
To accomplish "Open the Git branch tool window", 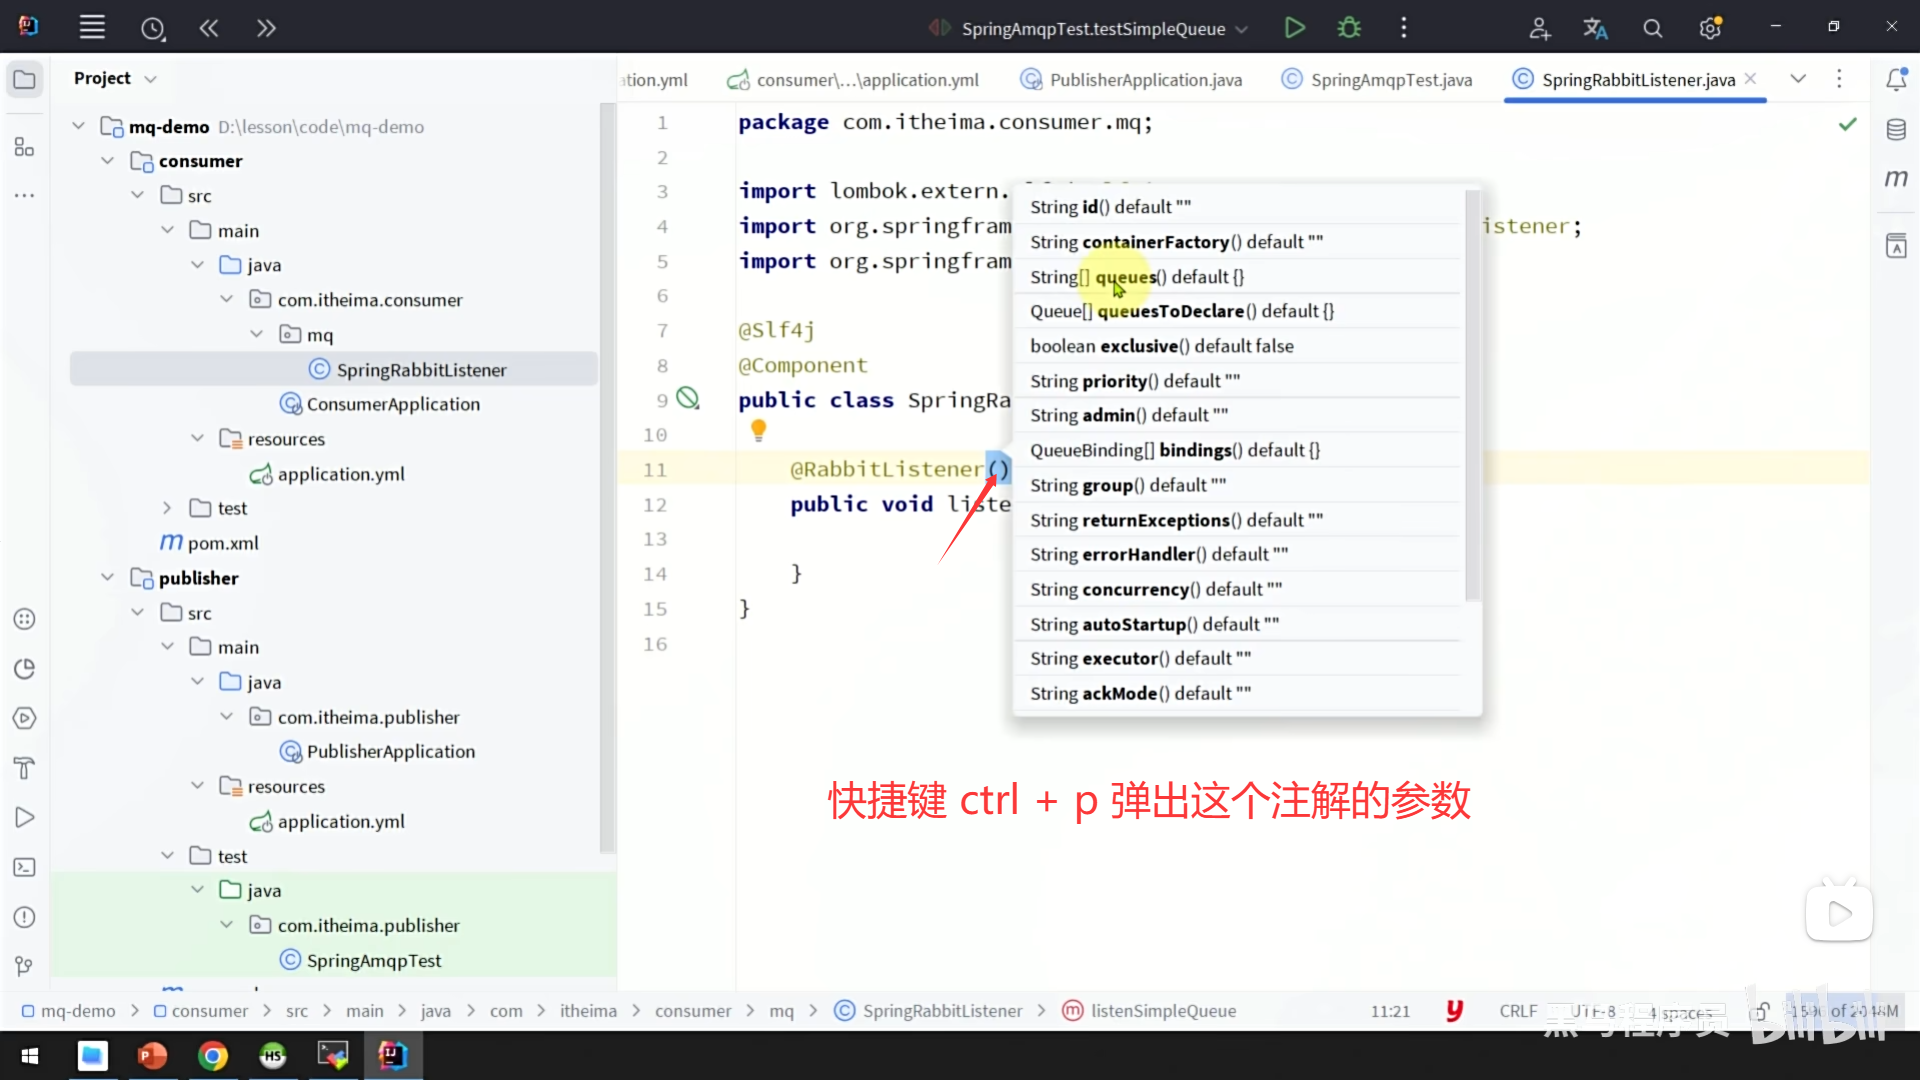I will (x=24, y=966).
